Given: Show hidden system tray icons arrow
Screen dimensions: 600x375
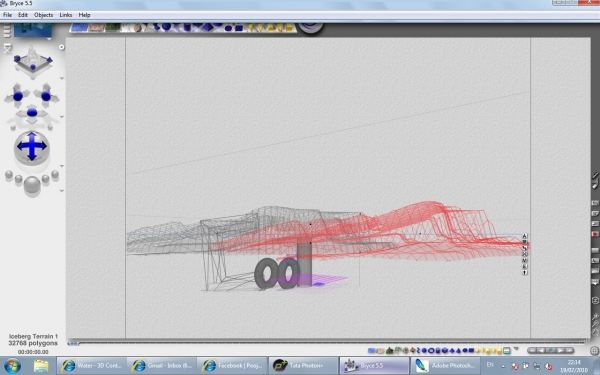Looking at the screenshot, I should click(503, 366).
